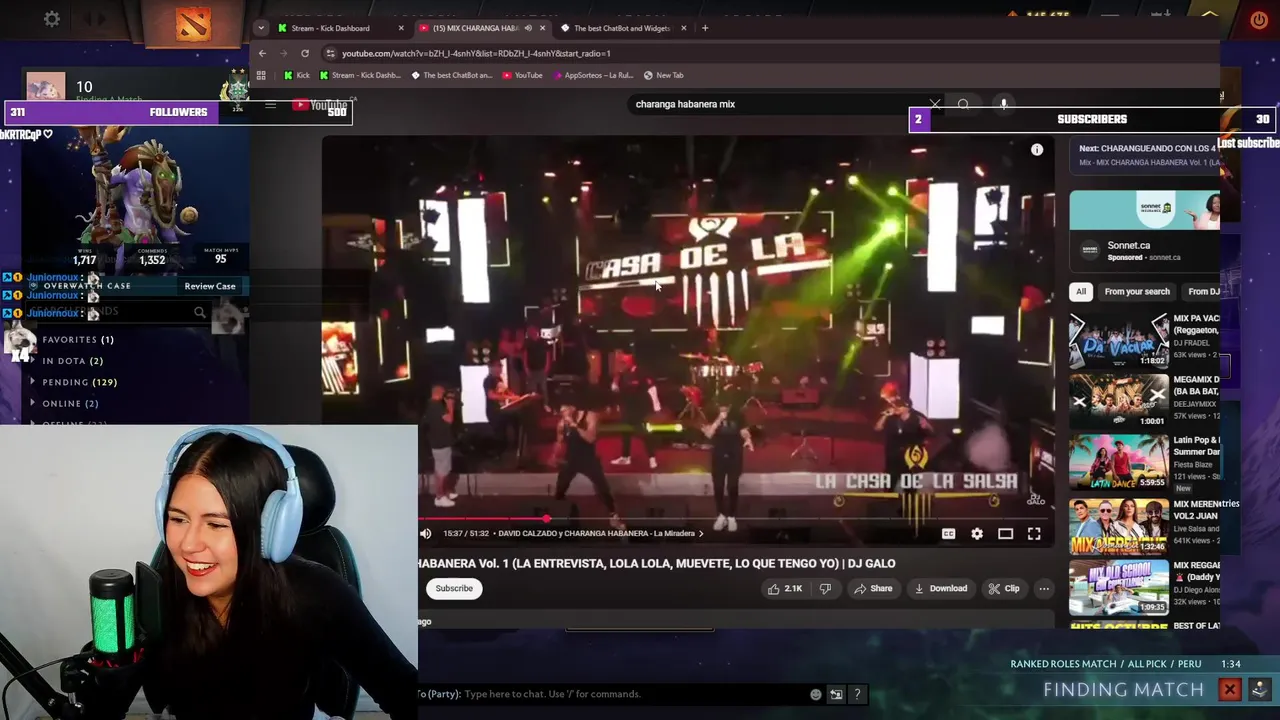Open the video info card icon

(x=1037, y=150)
